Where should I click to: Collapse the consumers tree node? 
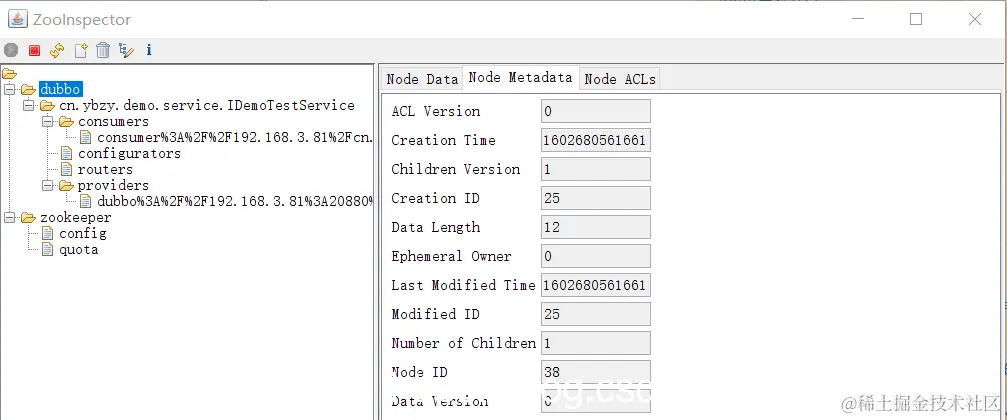click(48, 121)
